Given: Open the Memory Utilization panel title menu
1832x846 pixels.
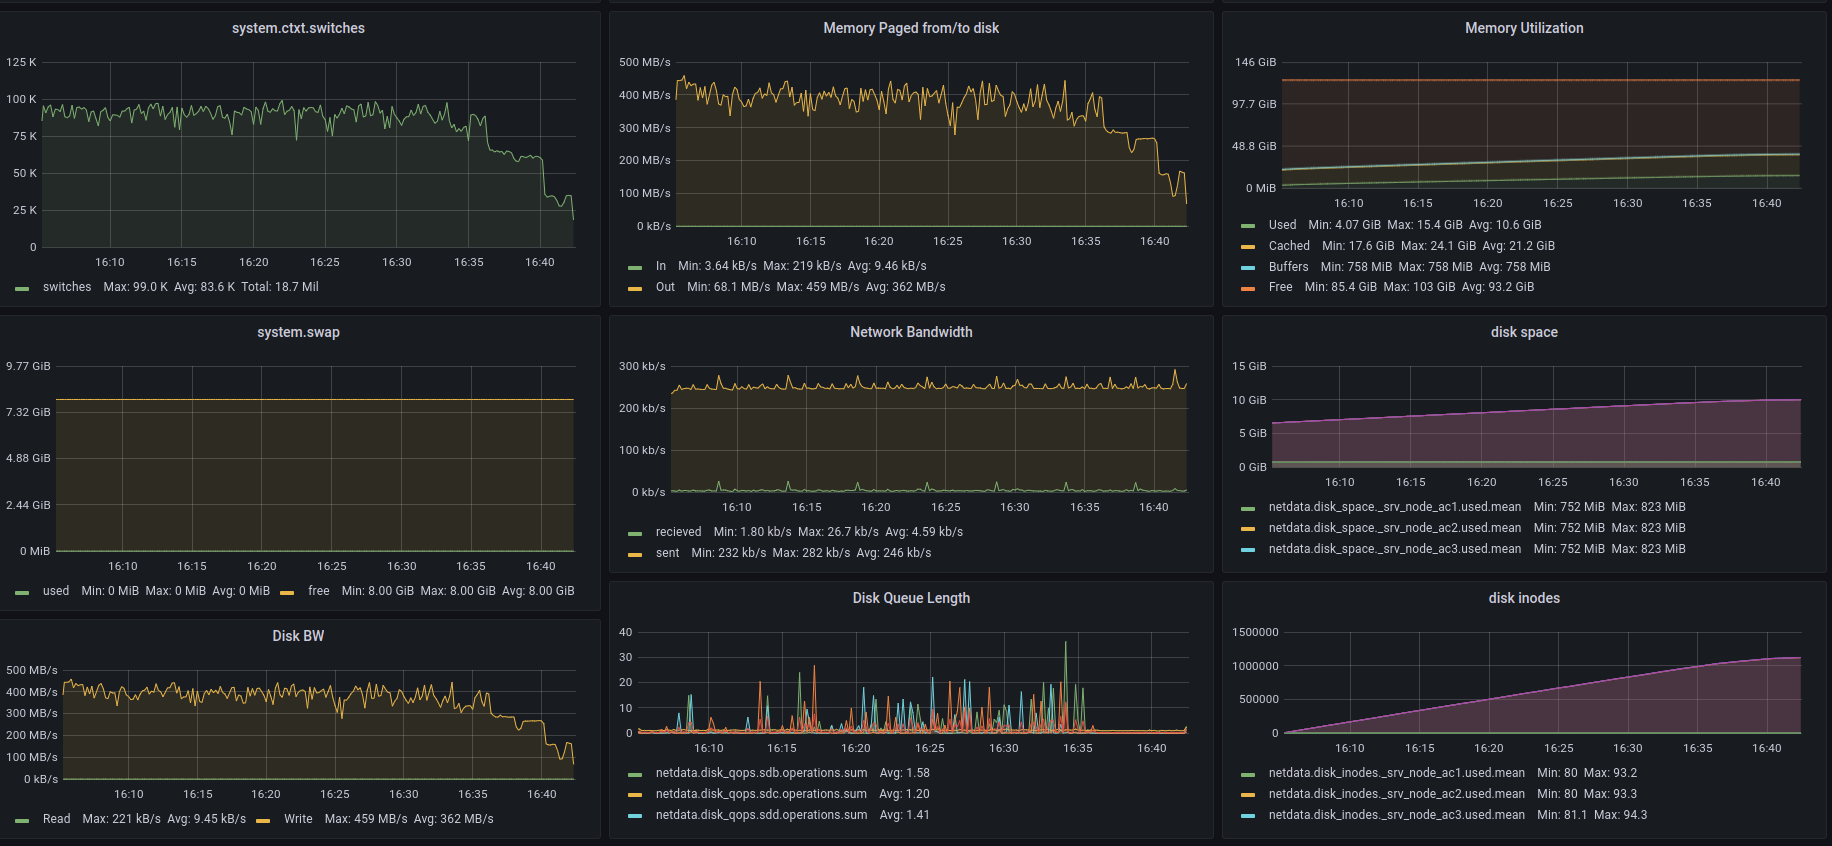Looking at the screenshot, I should 1523,28.
